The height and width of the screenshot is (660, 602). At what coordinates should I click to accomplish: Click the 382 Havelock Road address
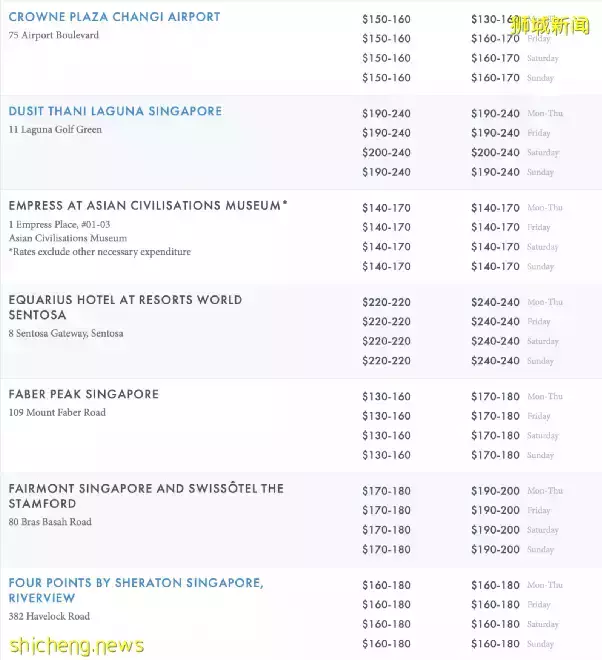49,617
